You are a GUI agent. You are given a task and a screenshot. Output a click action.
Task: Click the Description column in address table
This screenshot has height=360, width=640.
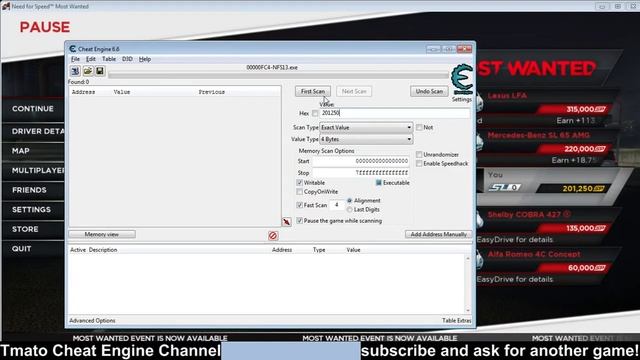click(x=103, y=250)
